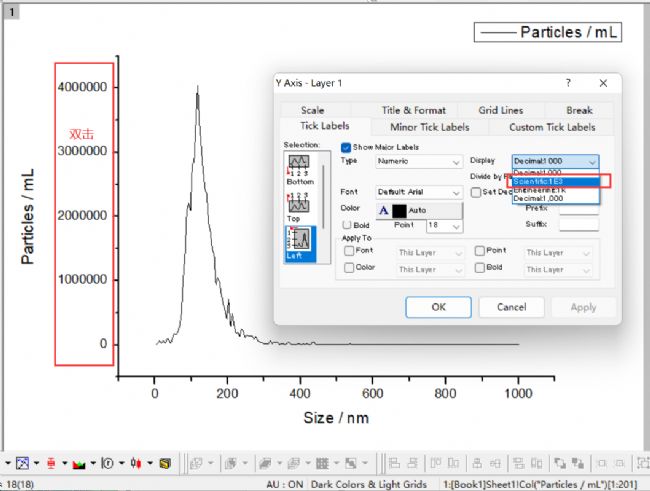Screen dimensions: 650x491
Task: Click the yellow 3D box toolbar icon
Action: 164,464
